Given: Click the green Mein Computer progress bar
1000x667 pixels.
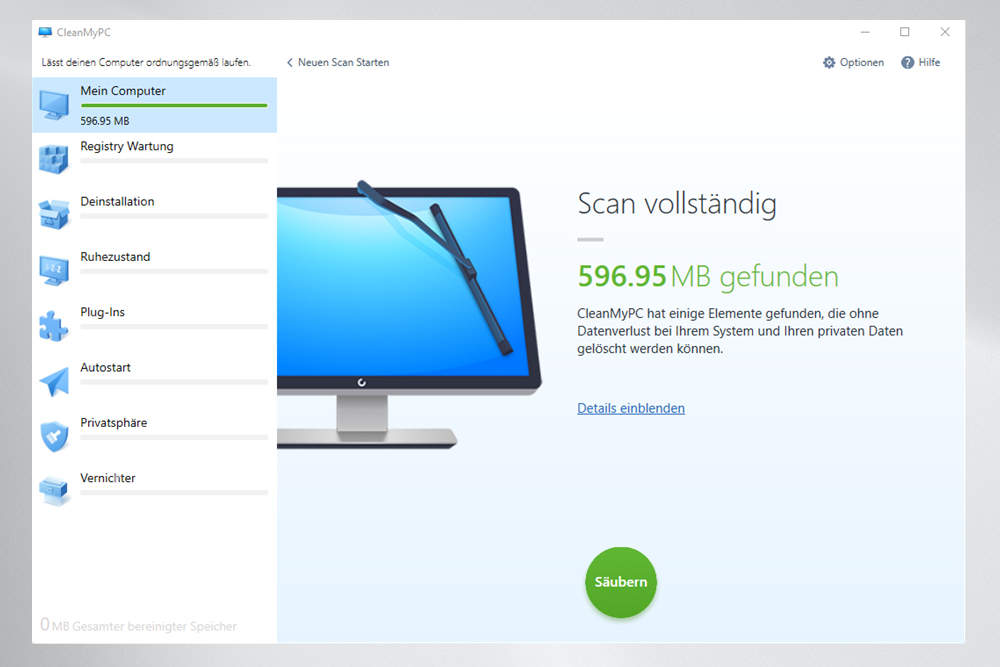Looking at the screenshot, I should [173, 105].
